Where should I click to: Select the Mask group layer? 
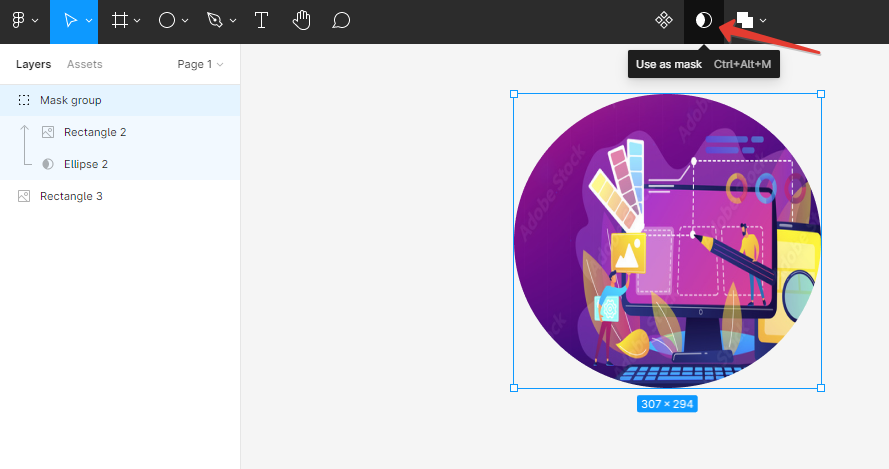(120, 100)
